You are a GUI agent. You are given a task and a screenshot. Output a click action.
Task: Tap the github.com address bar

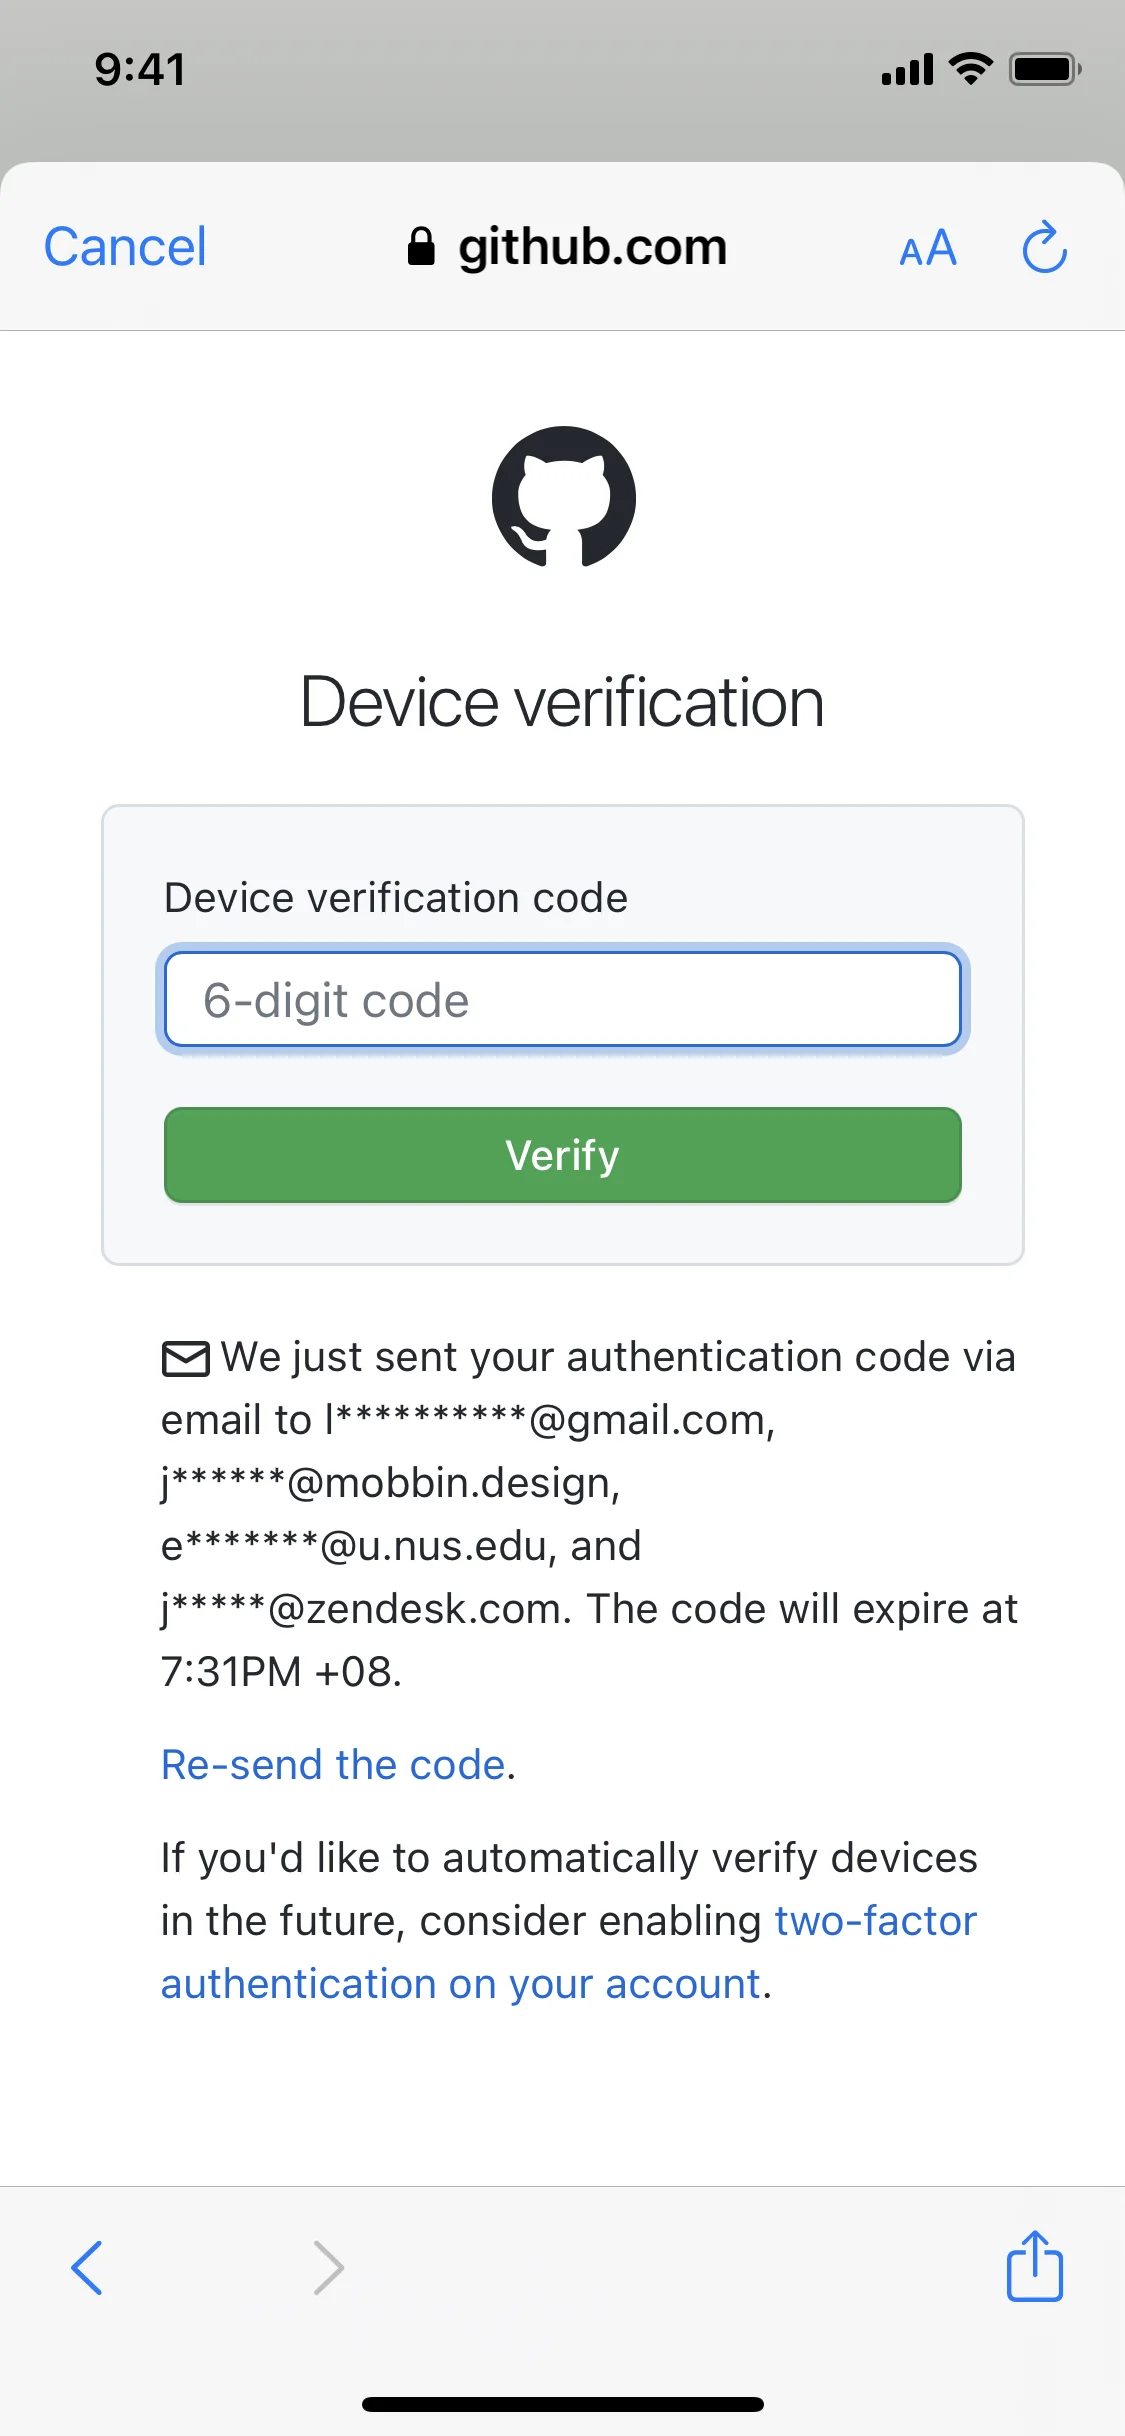click(x=591, y=246)
